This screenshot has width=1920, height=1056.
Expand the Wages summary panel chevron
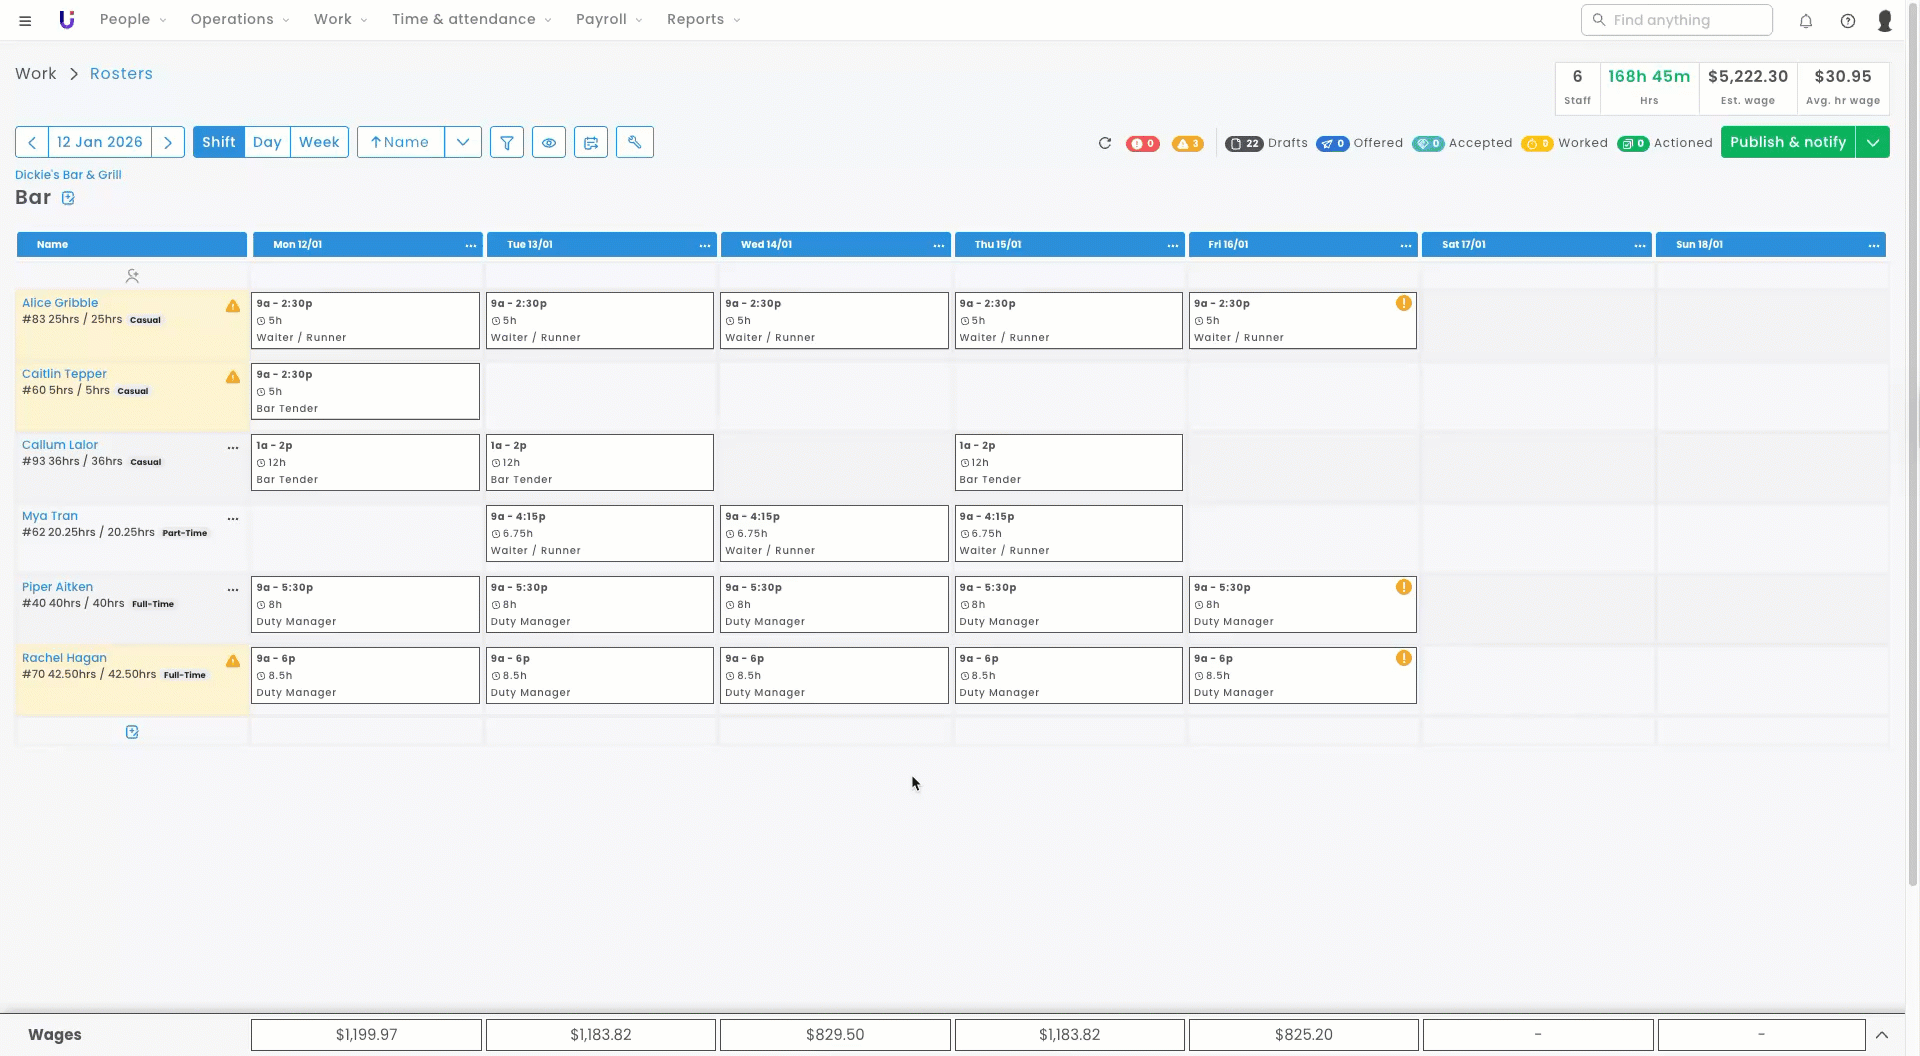[1881, 1035]
